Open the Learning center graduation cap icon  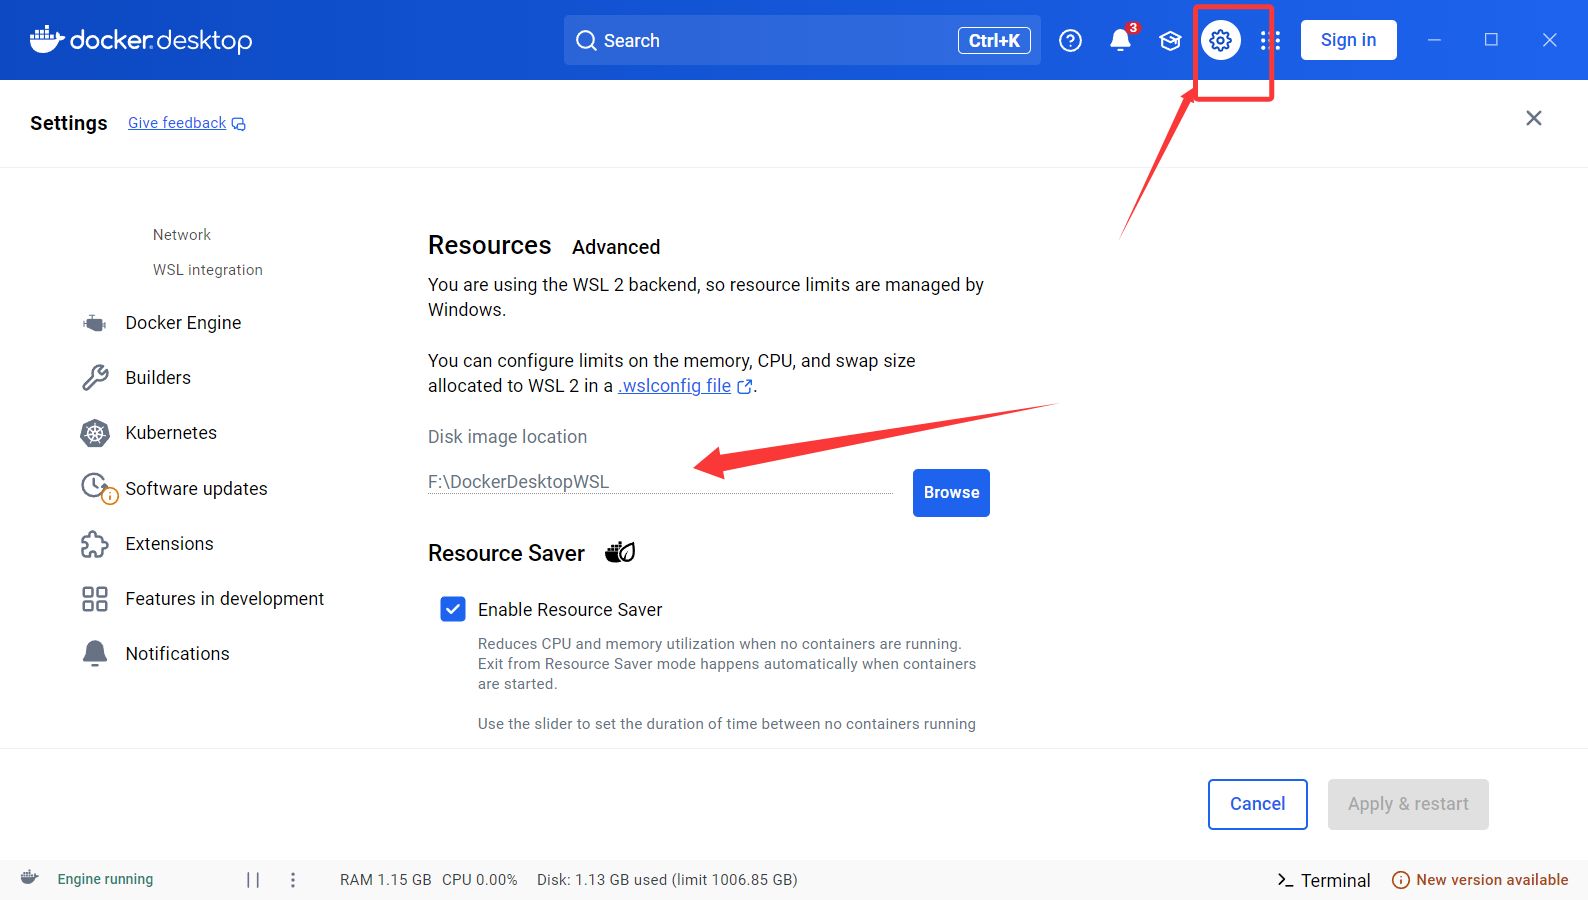(1170, 40)
